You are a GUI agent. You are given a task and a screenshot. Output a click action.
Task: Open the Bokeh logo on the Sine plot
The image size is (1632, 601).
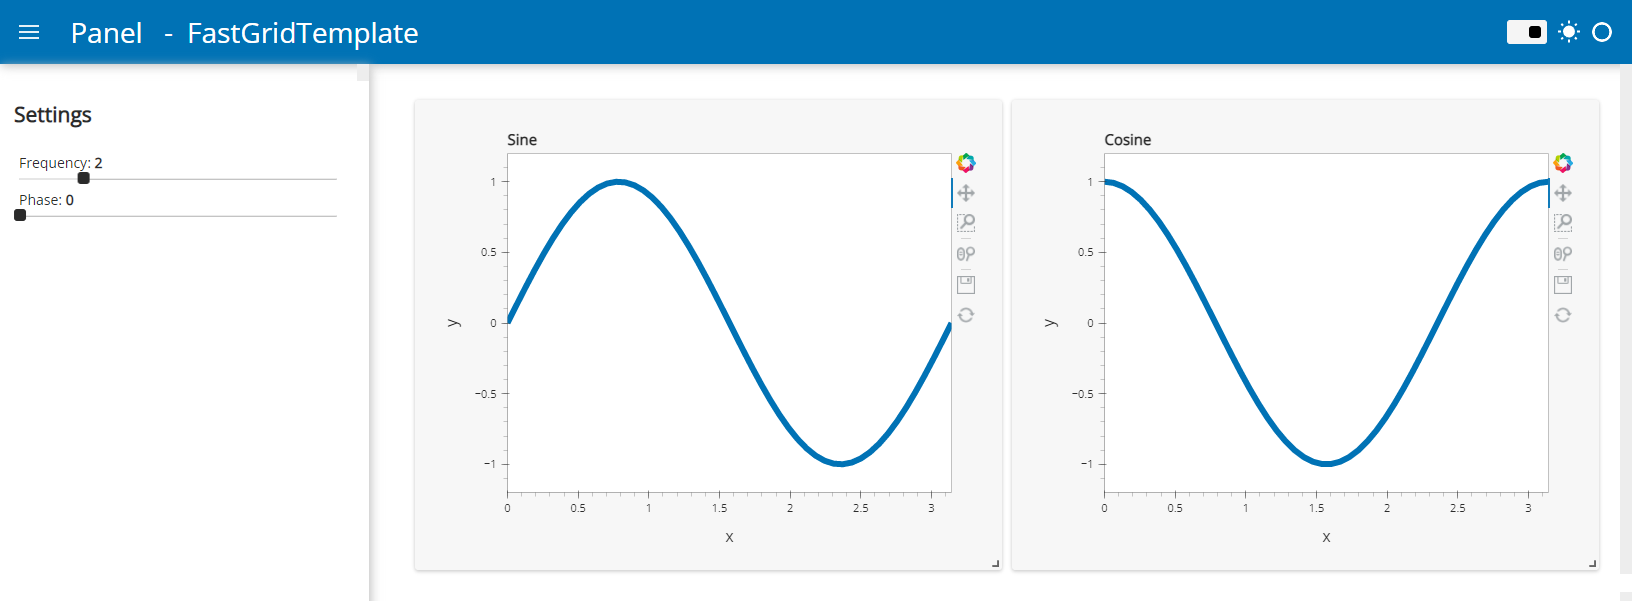coord(966,163)
